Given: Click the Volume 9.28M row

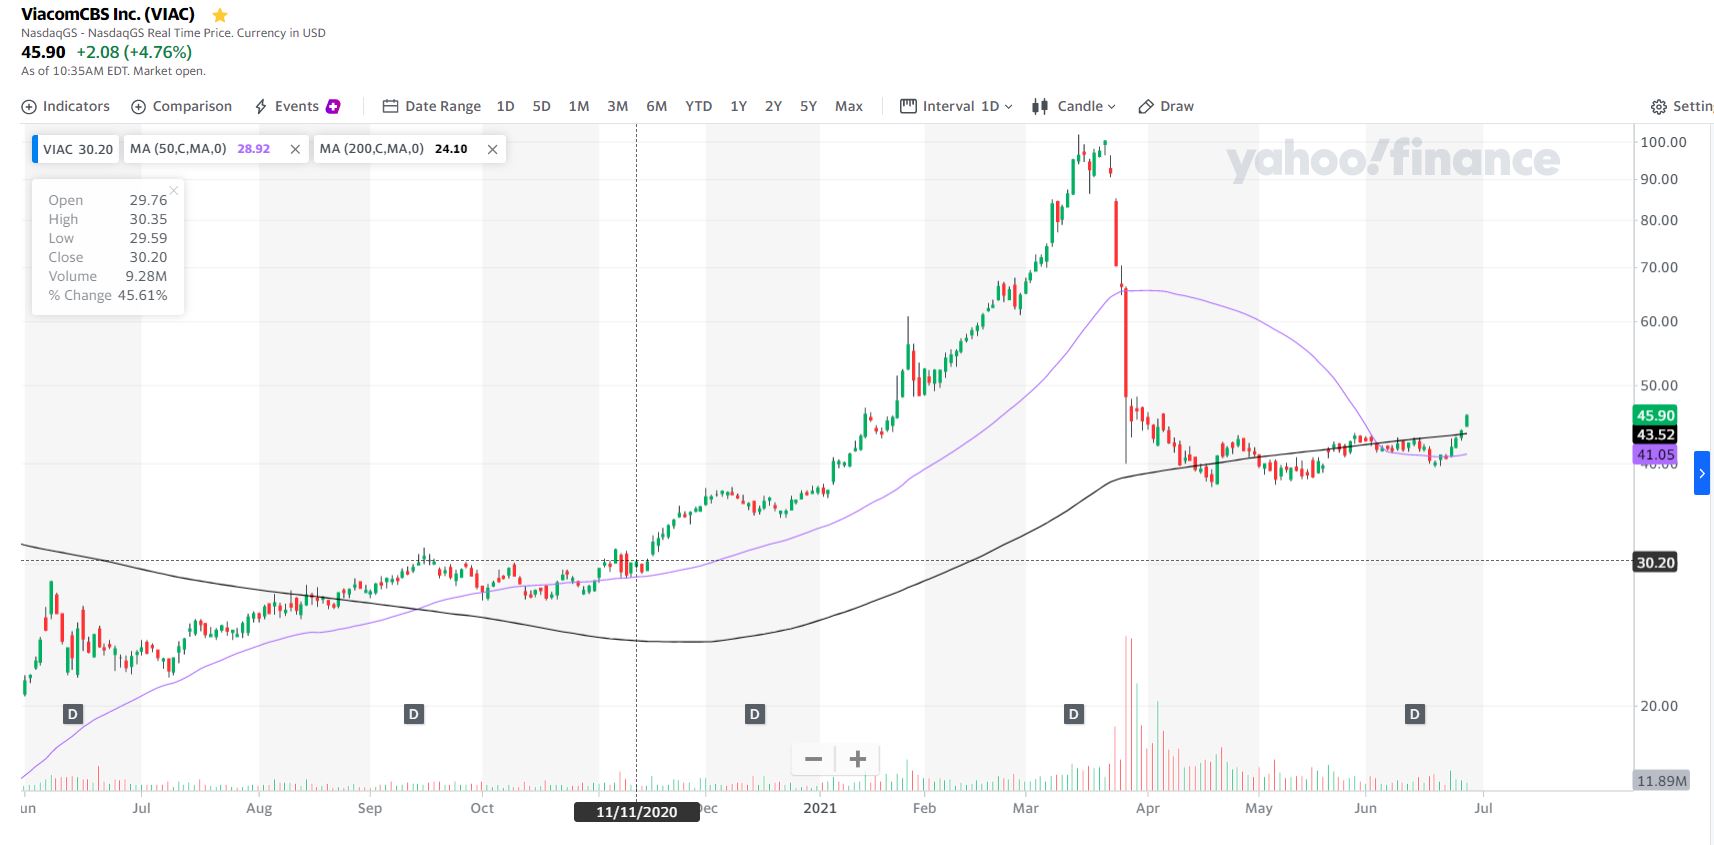Looking at the screenshot, I should (108, 276).
